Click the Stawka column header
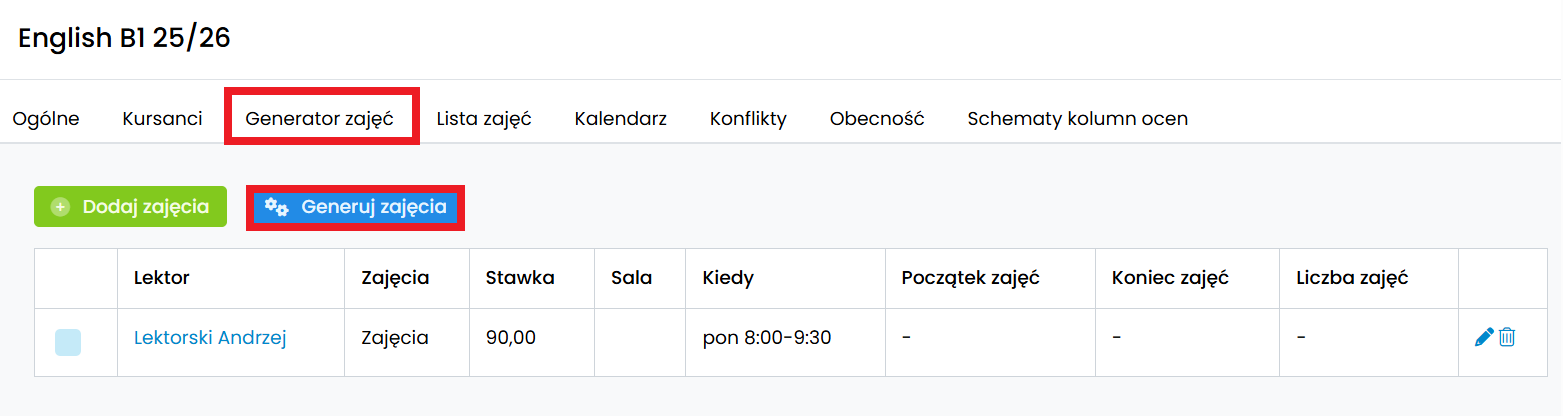1563x416 pixels. [520, 278]
